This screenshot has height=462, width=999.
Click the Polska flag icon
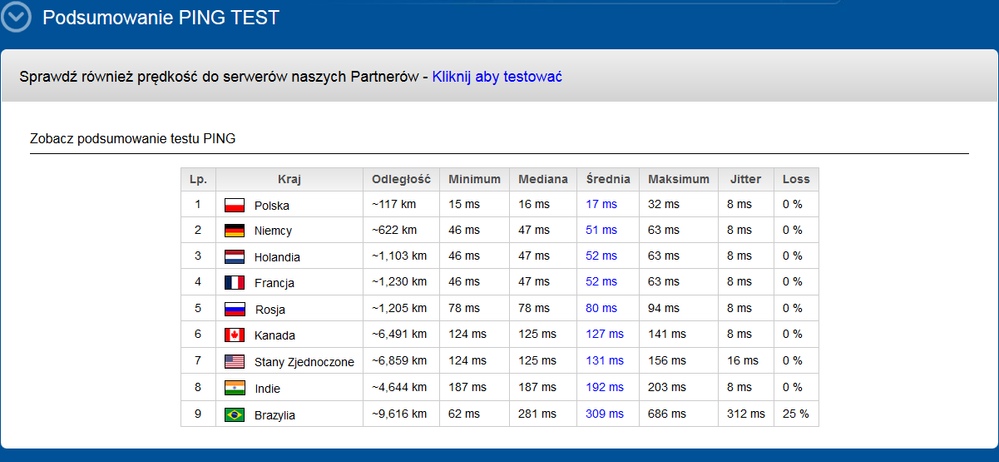coord(235,205)
